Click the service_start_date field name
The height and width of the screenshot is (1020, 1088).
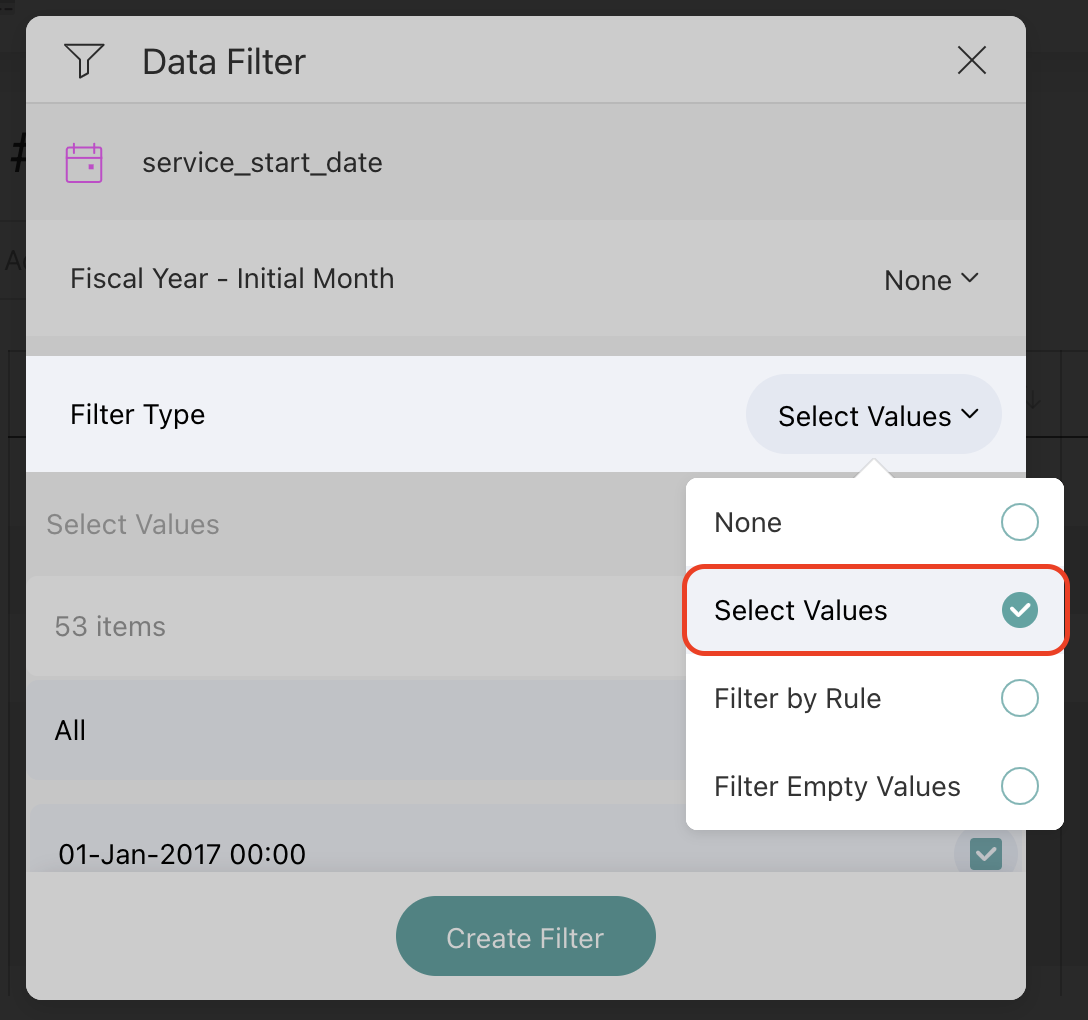[262, 162]
